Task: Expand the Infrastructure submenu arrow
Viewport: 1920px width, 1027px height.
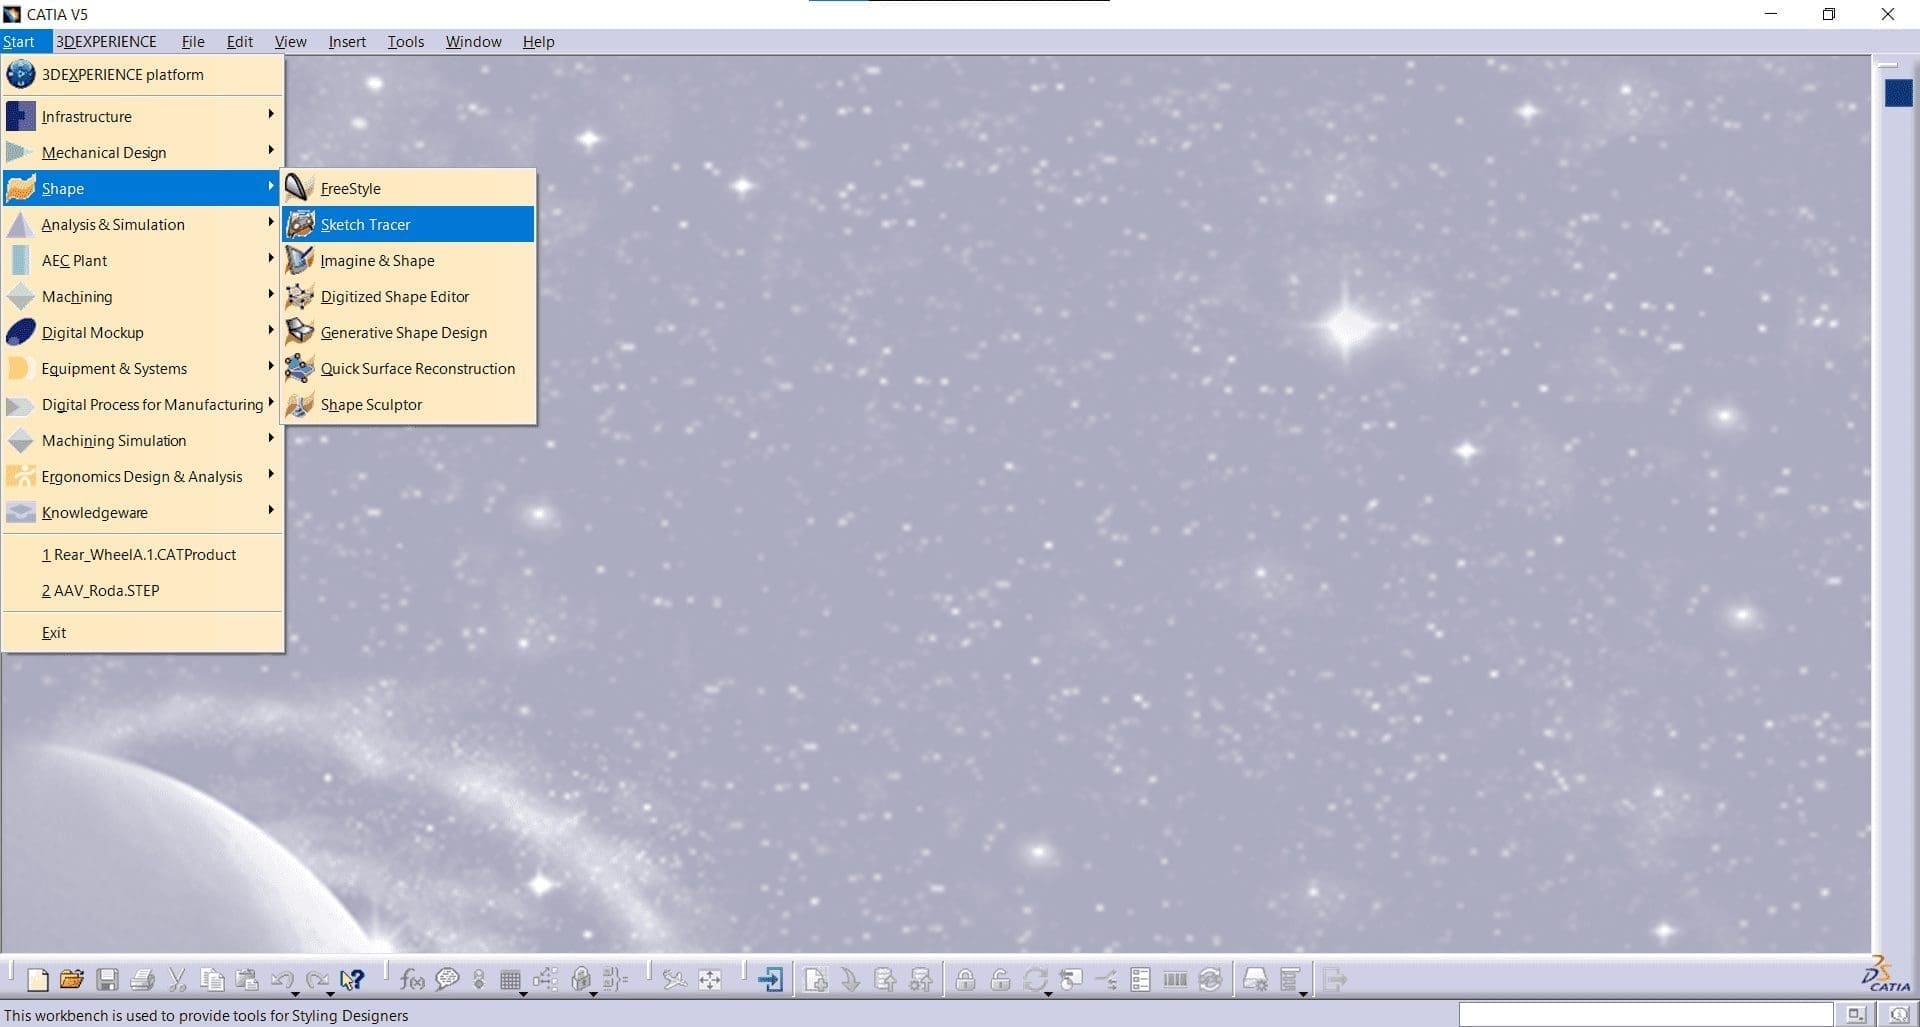Action: pos(271,114)
